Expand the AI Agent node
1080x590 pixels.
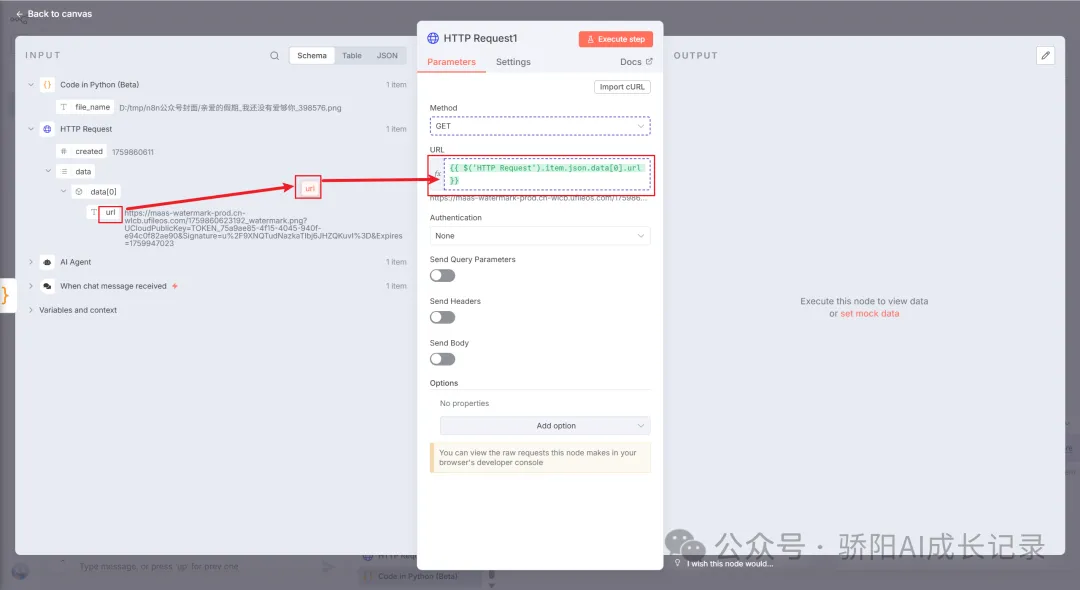(x=31, y=262)
